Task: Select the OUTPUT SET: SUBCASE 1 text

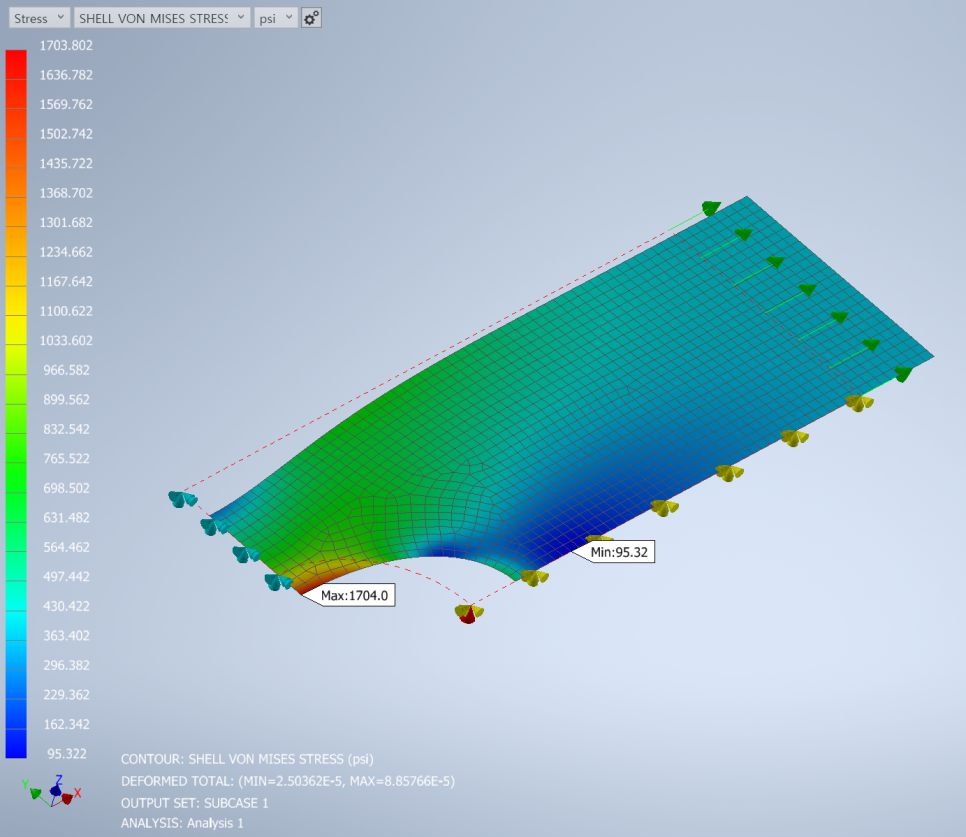Action: tap(194, 802)
